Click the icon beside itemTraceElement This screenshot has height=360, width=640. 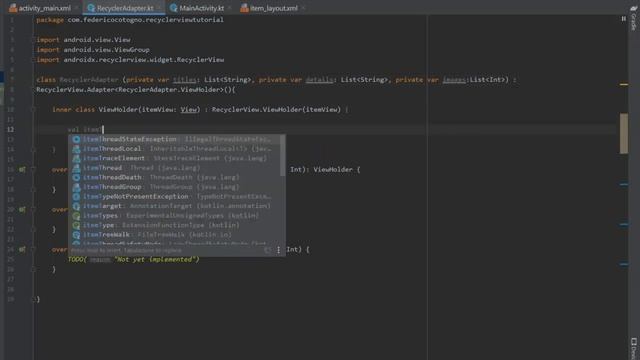point(76,158)
